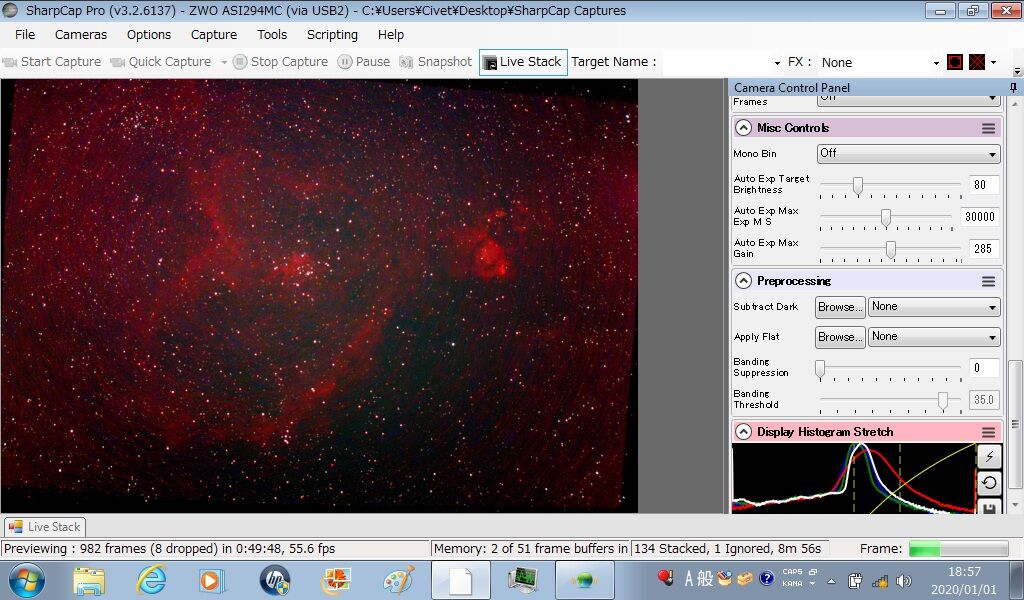The width and height of the screenshot is (1024, 600).
Task: Pause the capture
Action: [364, 62]
